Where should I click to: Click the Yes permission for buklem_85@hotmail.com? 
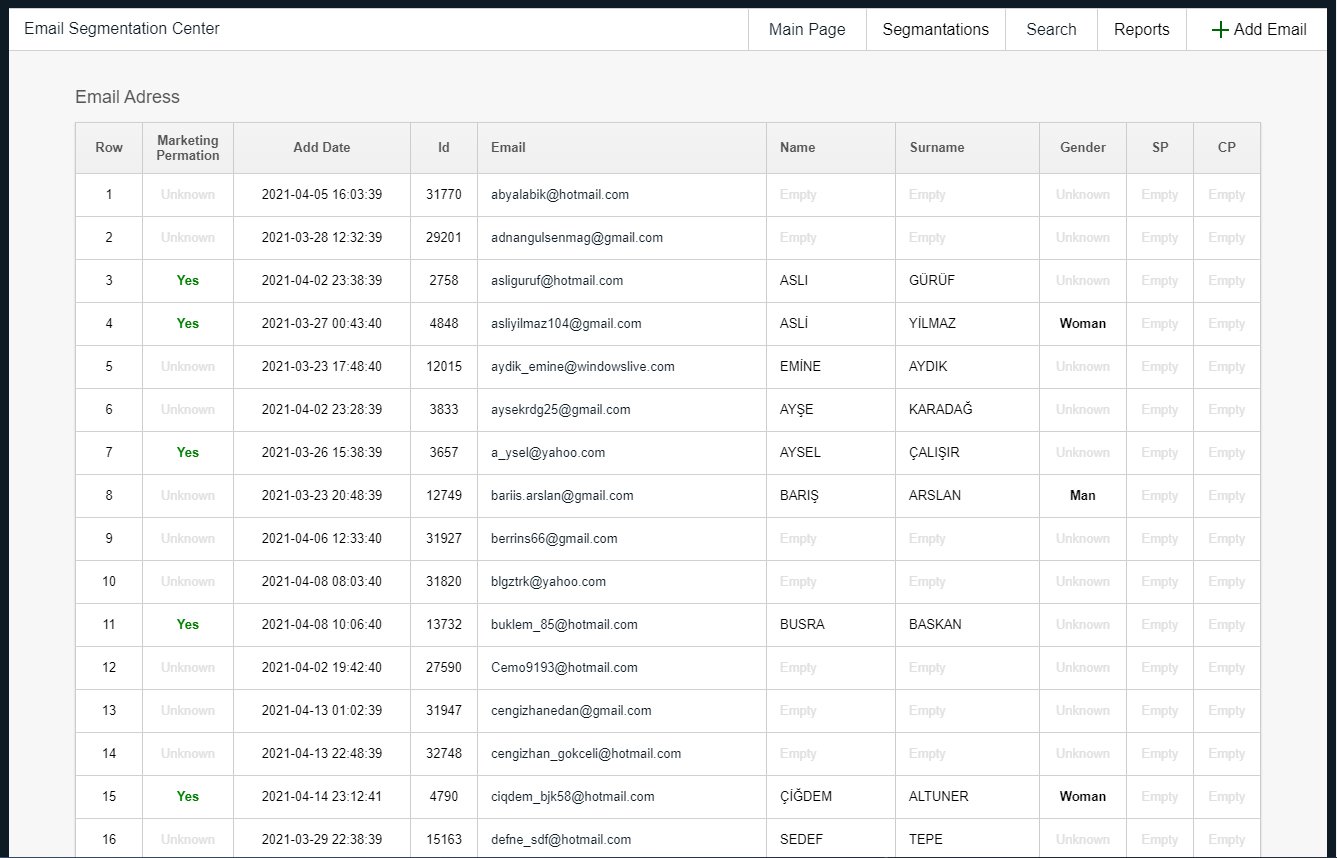click(188, 625)
